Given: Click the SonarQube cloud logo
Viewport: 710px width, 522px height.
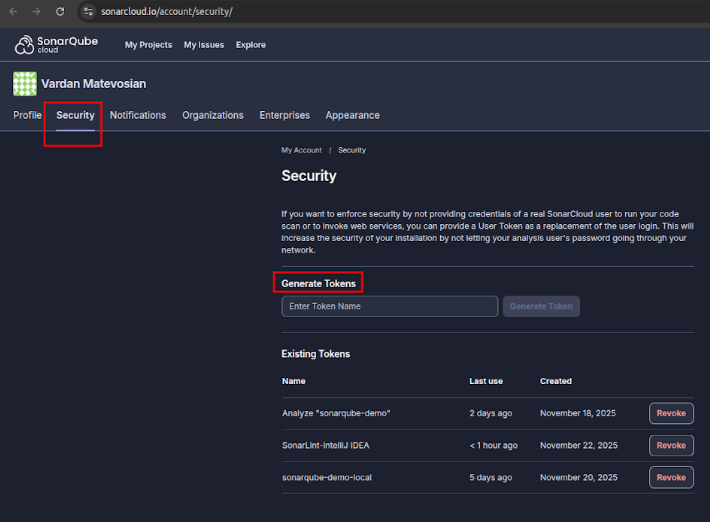Looking at the screenshot, I should pos(56,44).
